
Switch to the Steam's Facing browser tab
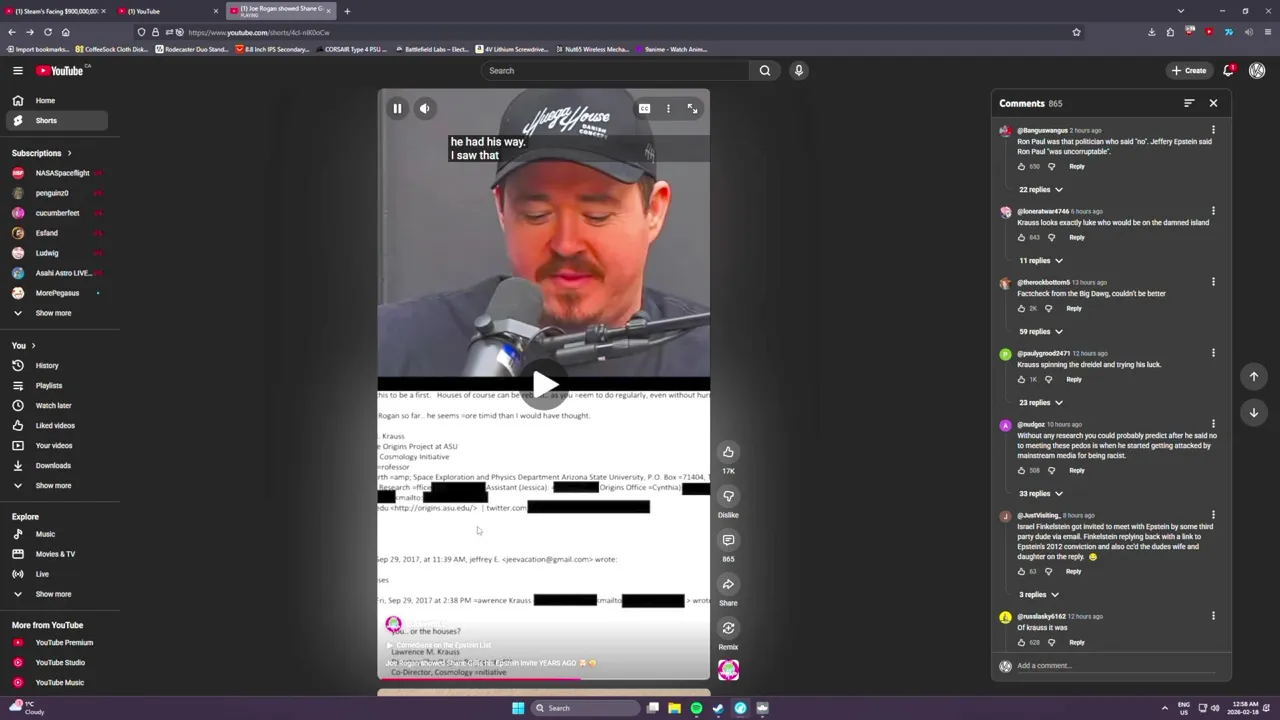55,11
